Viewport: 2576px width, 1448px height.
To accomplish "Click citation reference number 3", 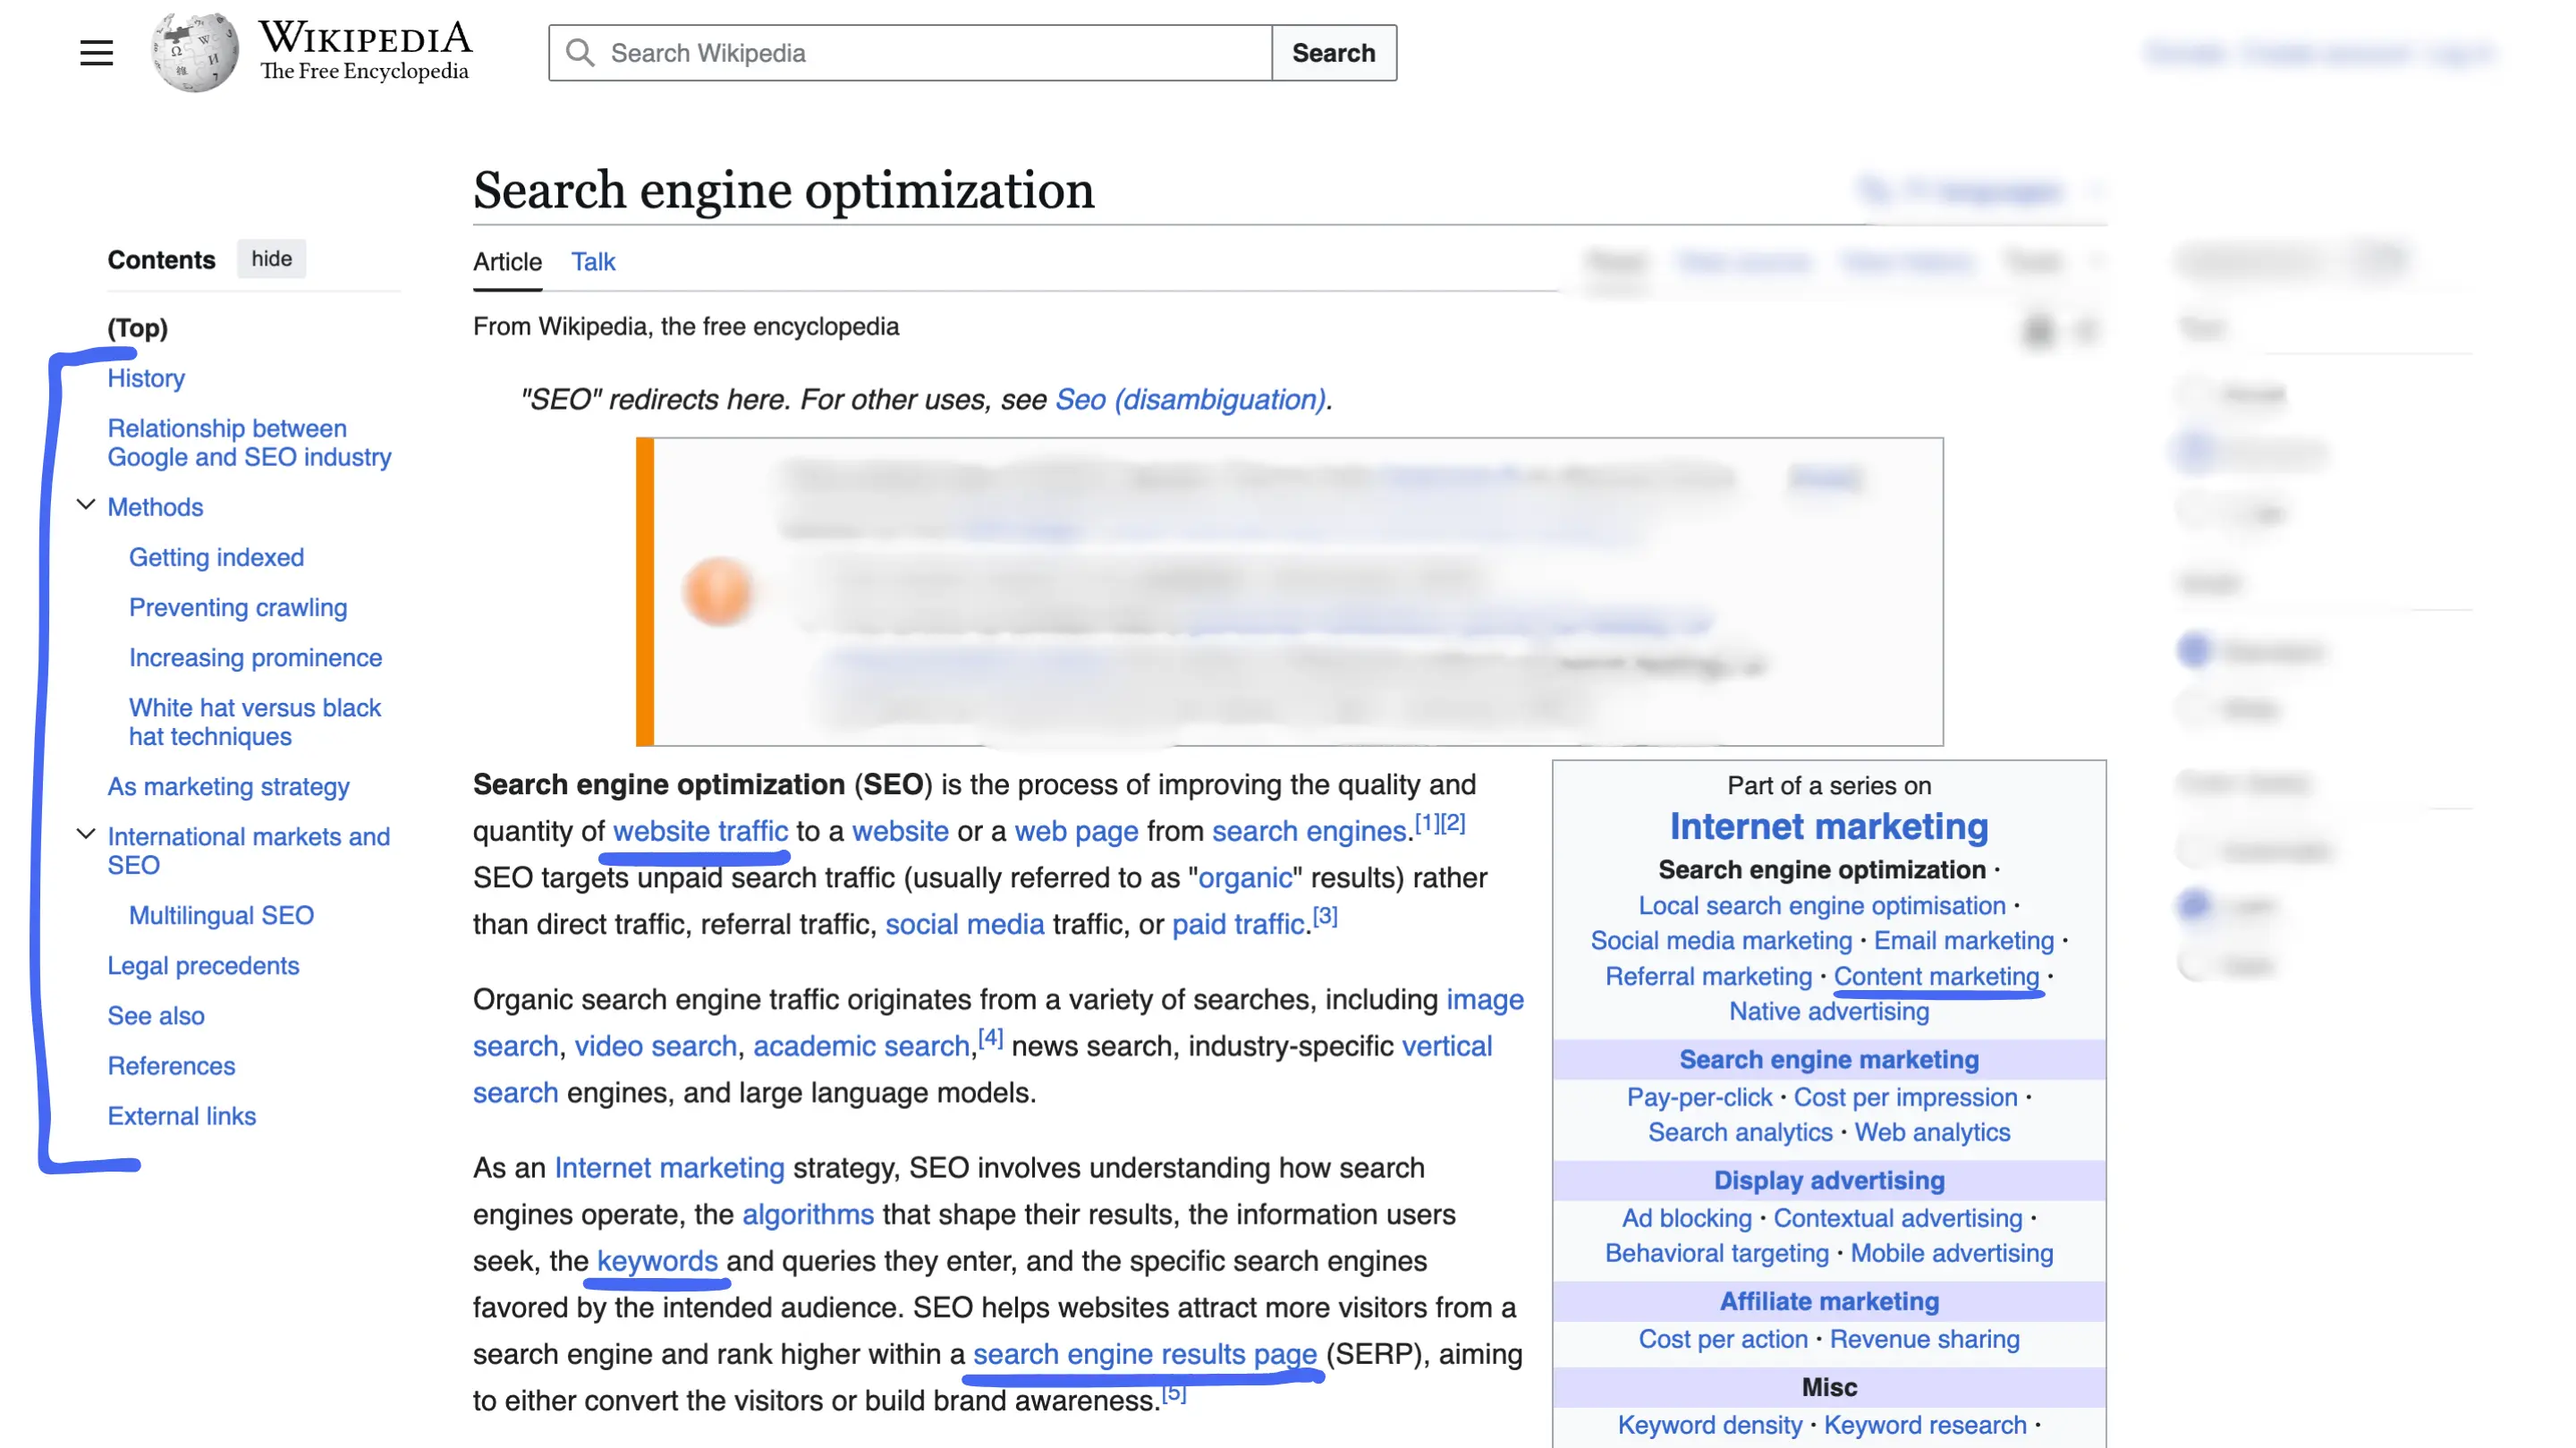I will tap(1324, 917).
